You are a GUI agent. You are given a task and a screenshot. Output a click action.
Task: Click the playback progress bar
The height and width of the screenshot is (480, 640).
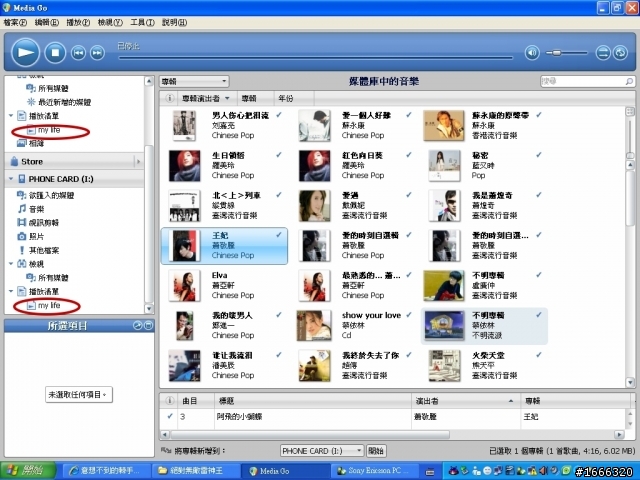pyautogui.click(x=316, y=58)
